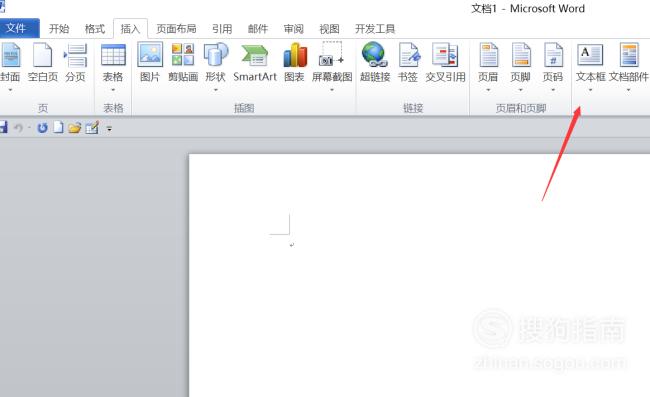Switch to the Format (格式) tab

click(x=95, y=29)
